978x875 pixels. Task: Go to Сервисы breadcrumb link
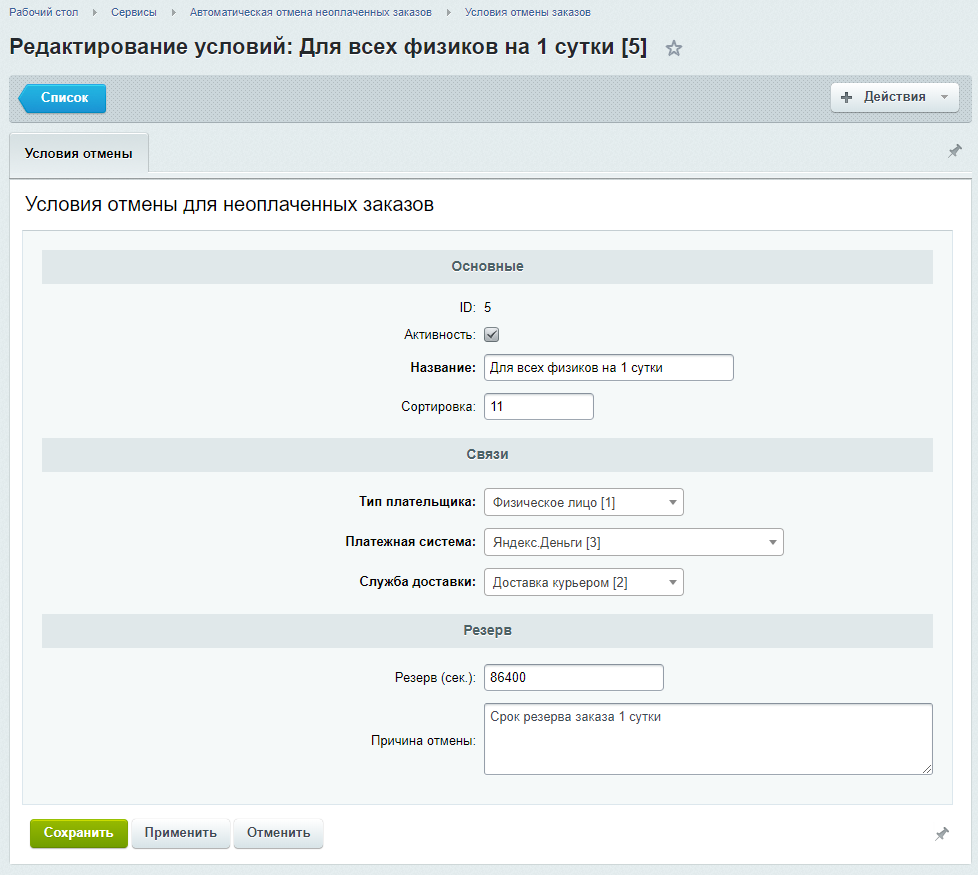[x=133, y=12]
